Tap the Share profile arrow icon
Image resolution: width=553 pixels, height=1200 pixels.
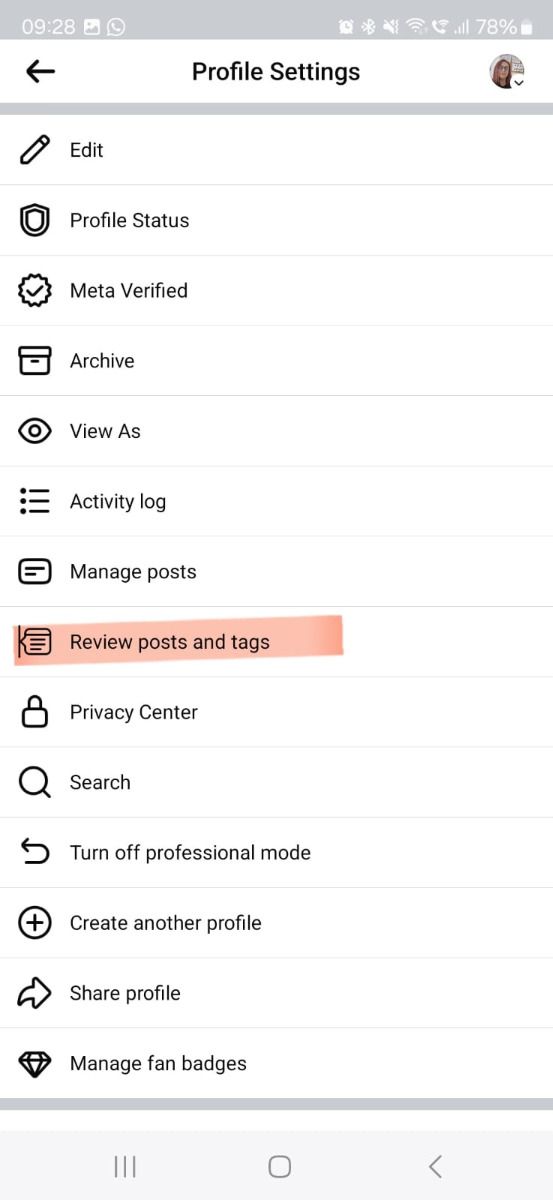(35, 993)
